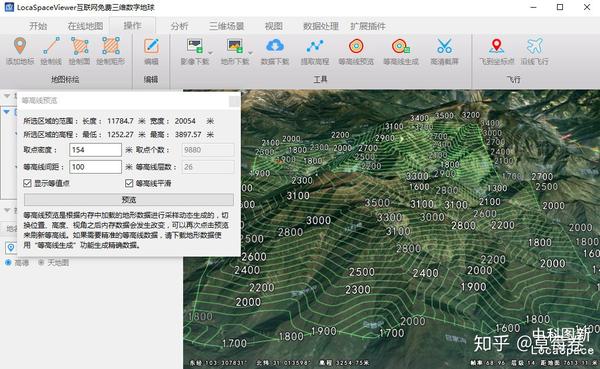Screen dimensions: 600x369
Task: Click the 沿线飞行 airplane fly-along-line icon
Action: 535,46
